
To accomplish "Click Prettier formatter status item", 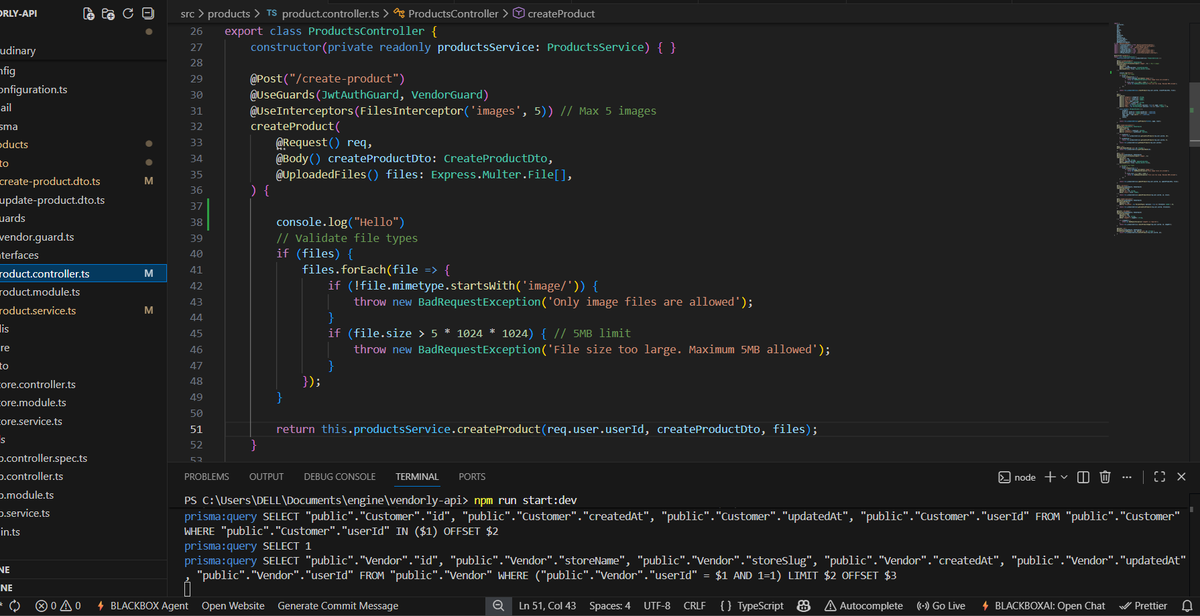I will (x=1143, y=606).
